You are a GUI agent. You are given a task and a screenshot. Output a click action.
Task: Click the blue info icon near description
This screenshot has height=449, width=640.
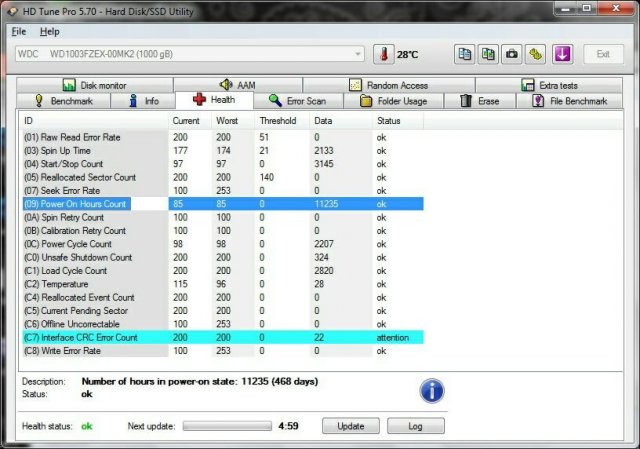(432, 390)
